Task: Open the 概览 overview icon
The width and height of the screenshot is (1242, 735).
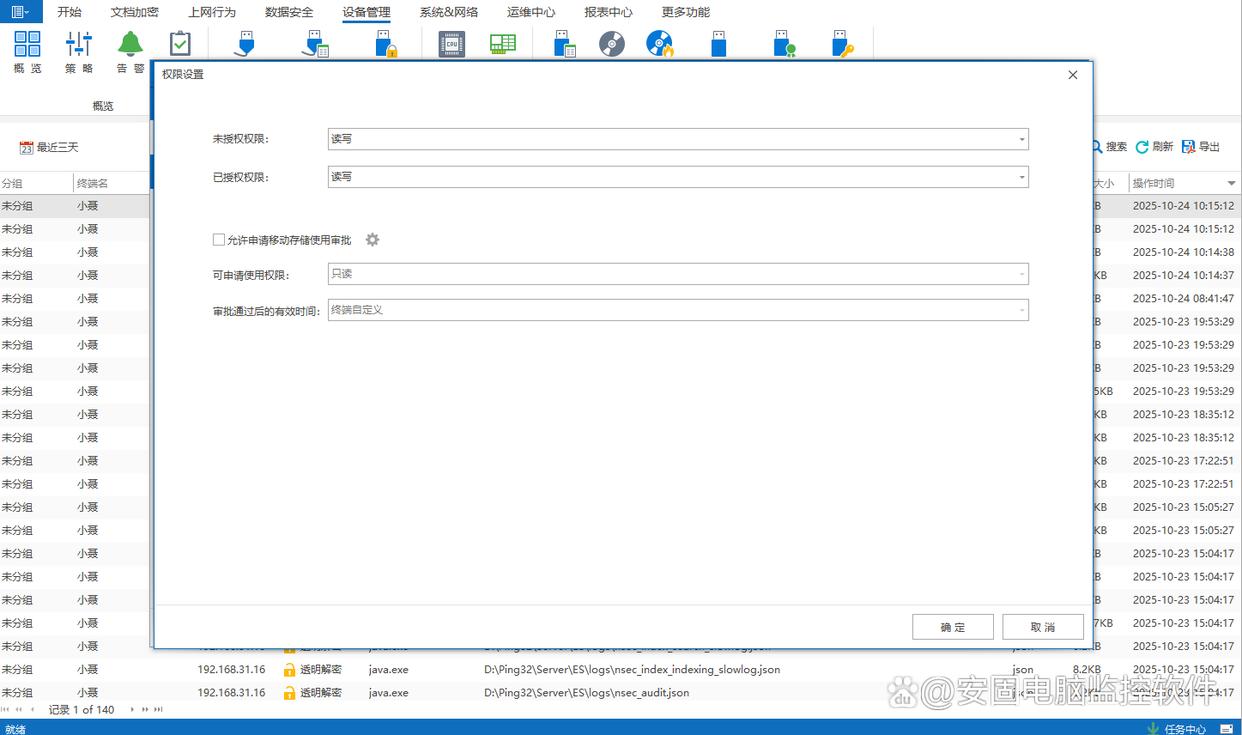Action: 27,45
